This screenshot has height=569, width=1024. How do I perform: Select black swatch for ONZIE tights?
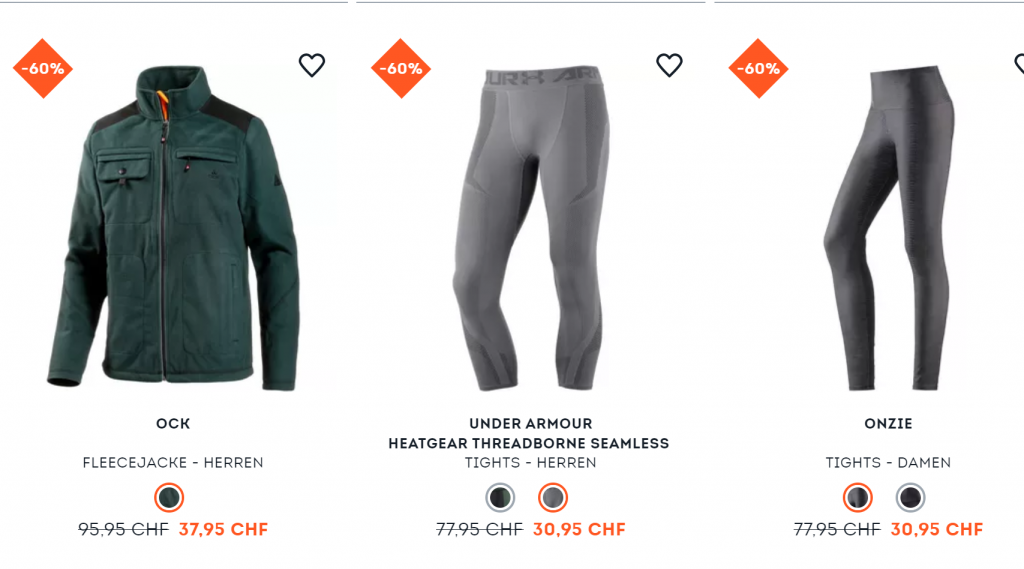[910, 498]
